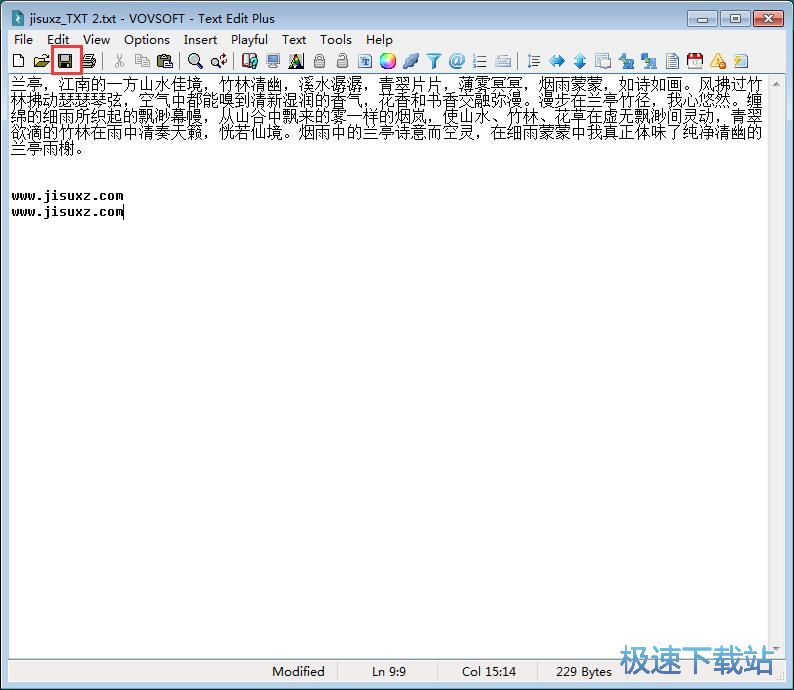The width and height of the screenshot is (794, 690).
Task: Print the document with the printer icon
Action: point(89,61)
